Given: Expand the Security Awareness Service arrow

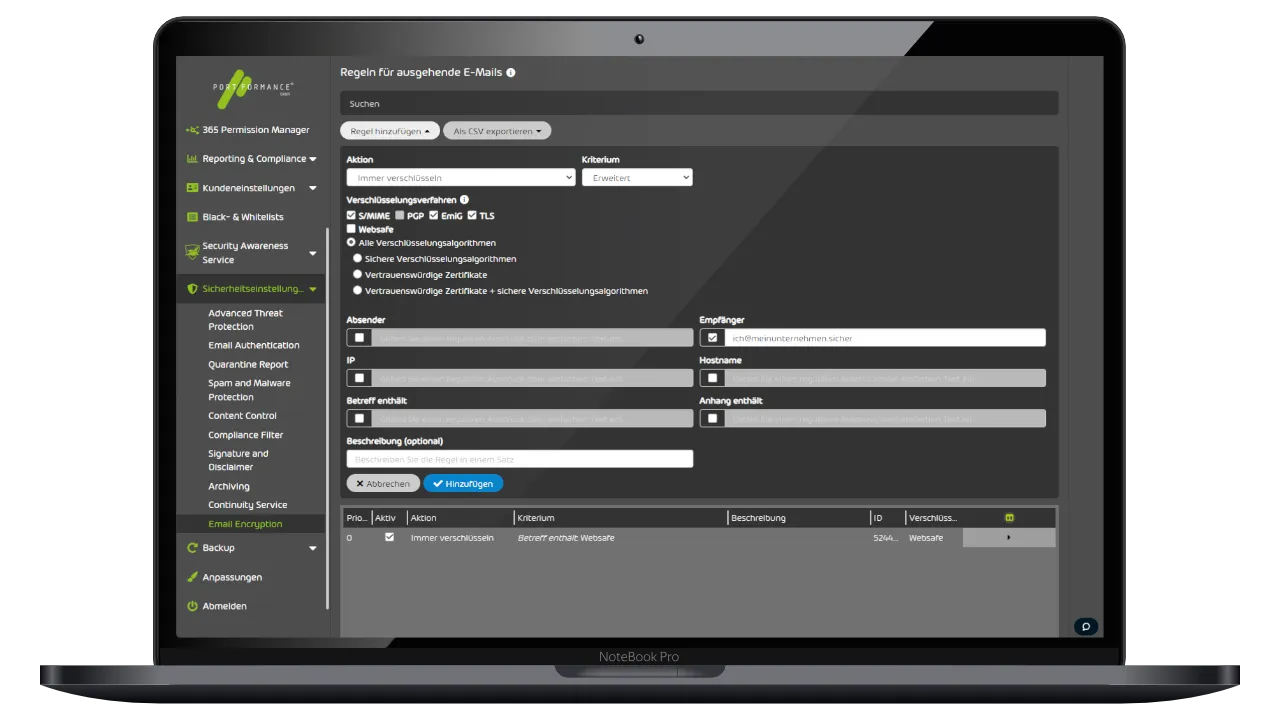Looking at the screenshot, I should pyautogui.click(x=312, y=253).
